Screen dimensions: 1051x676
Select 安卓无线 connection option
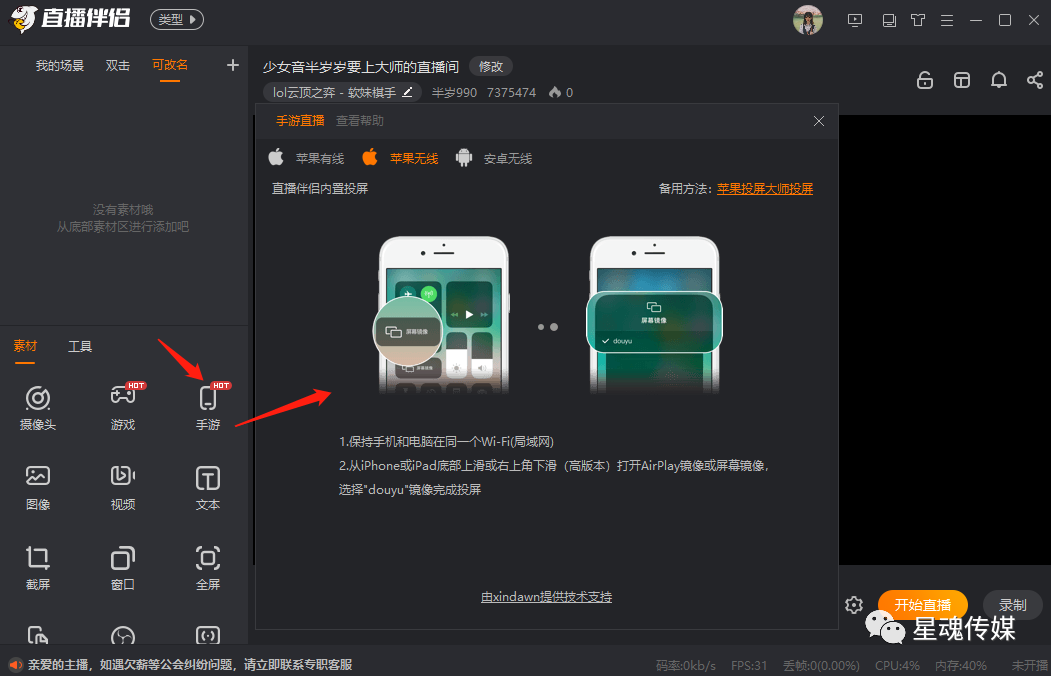[x=494, y=158]
